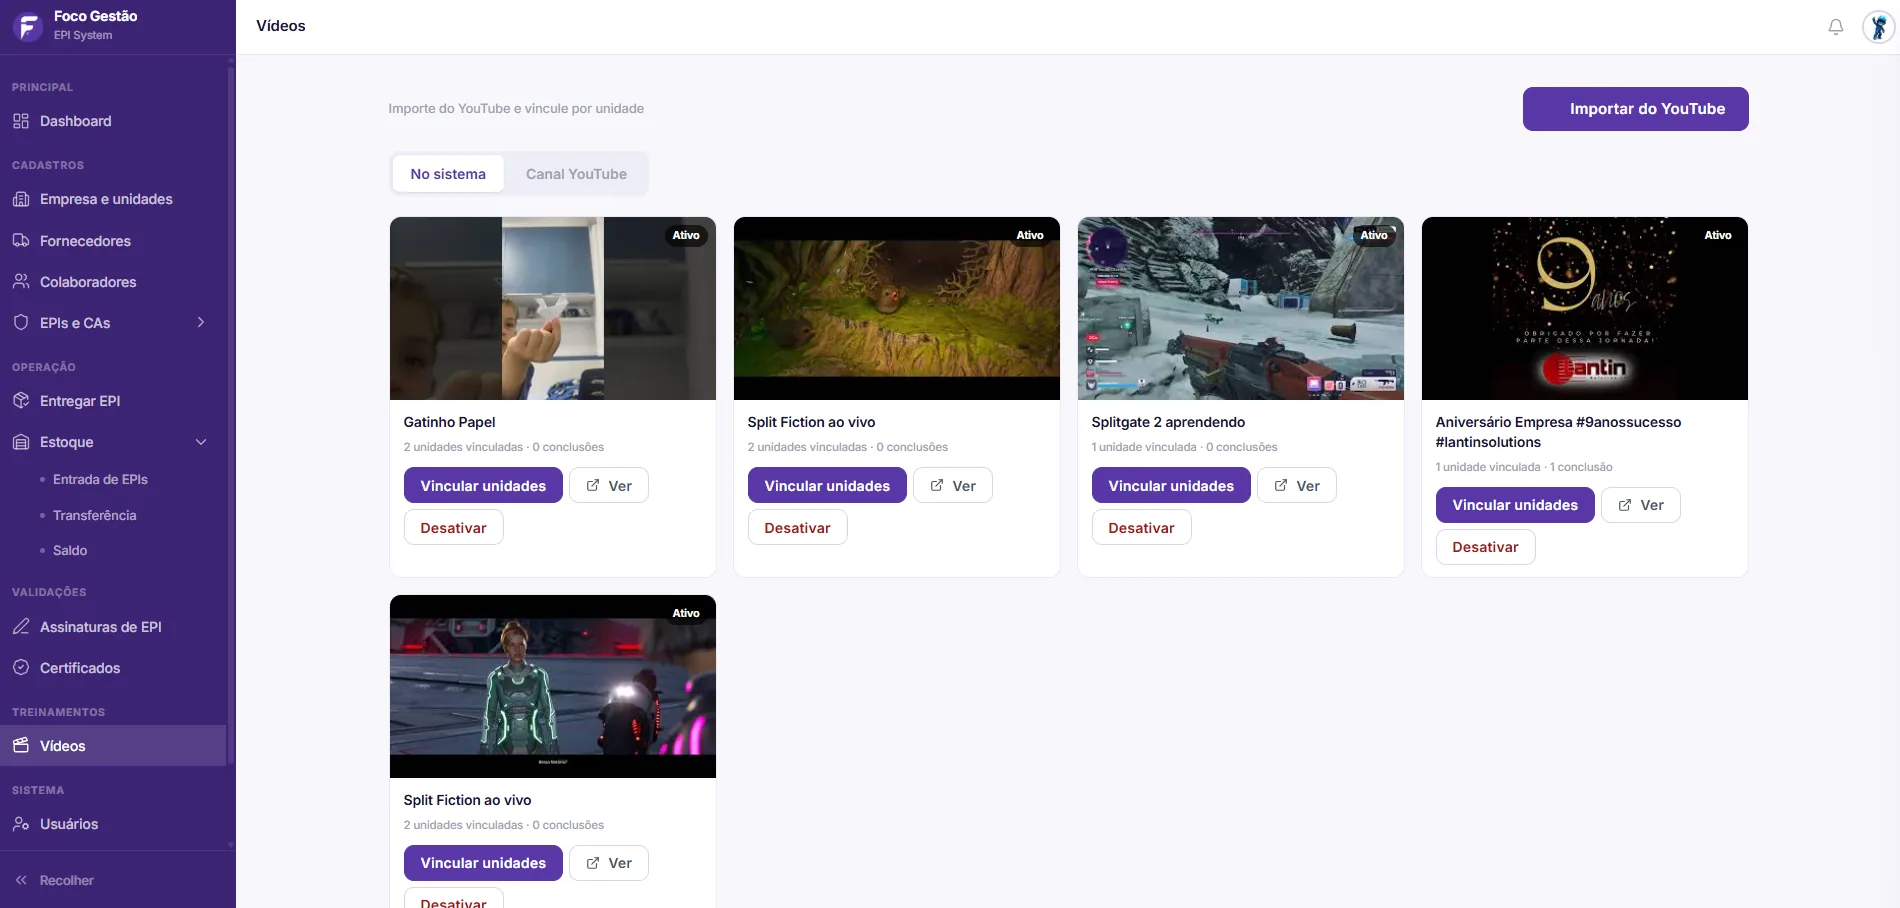Click Vincular unidades for Gatinho Papel

(x=483, y=485)
